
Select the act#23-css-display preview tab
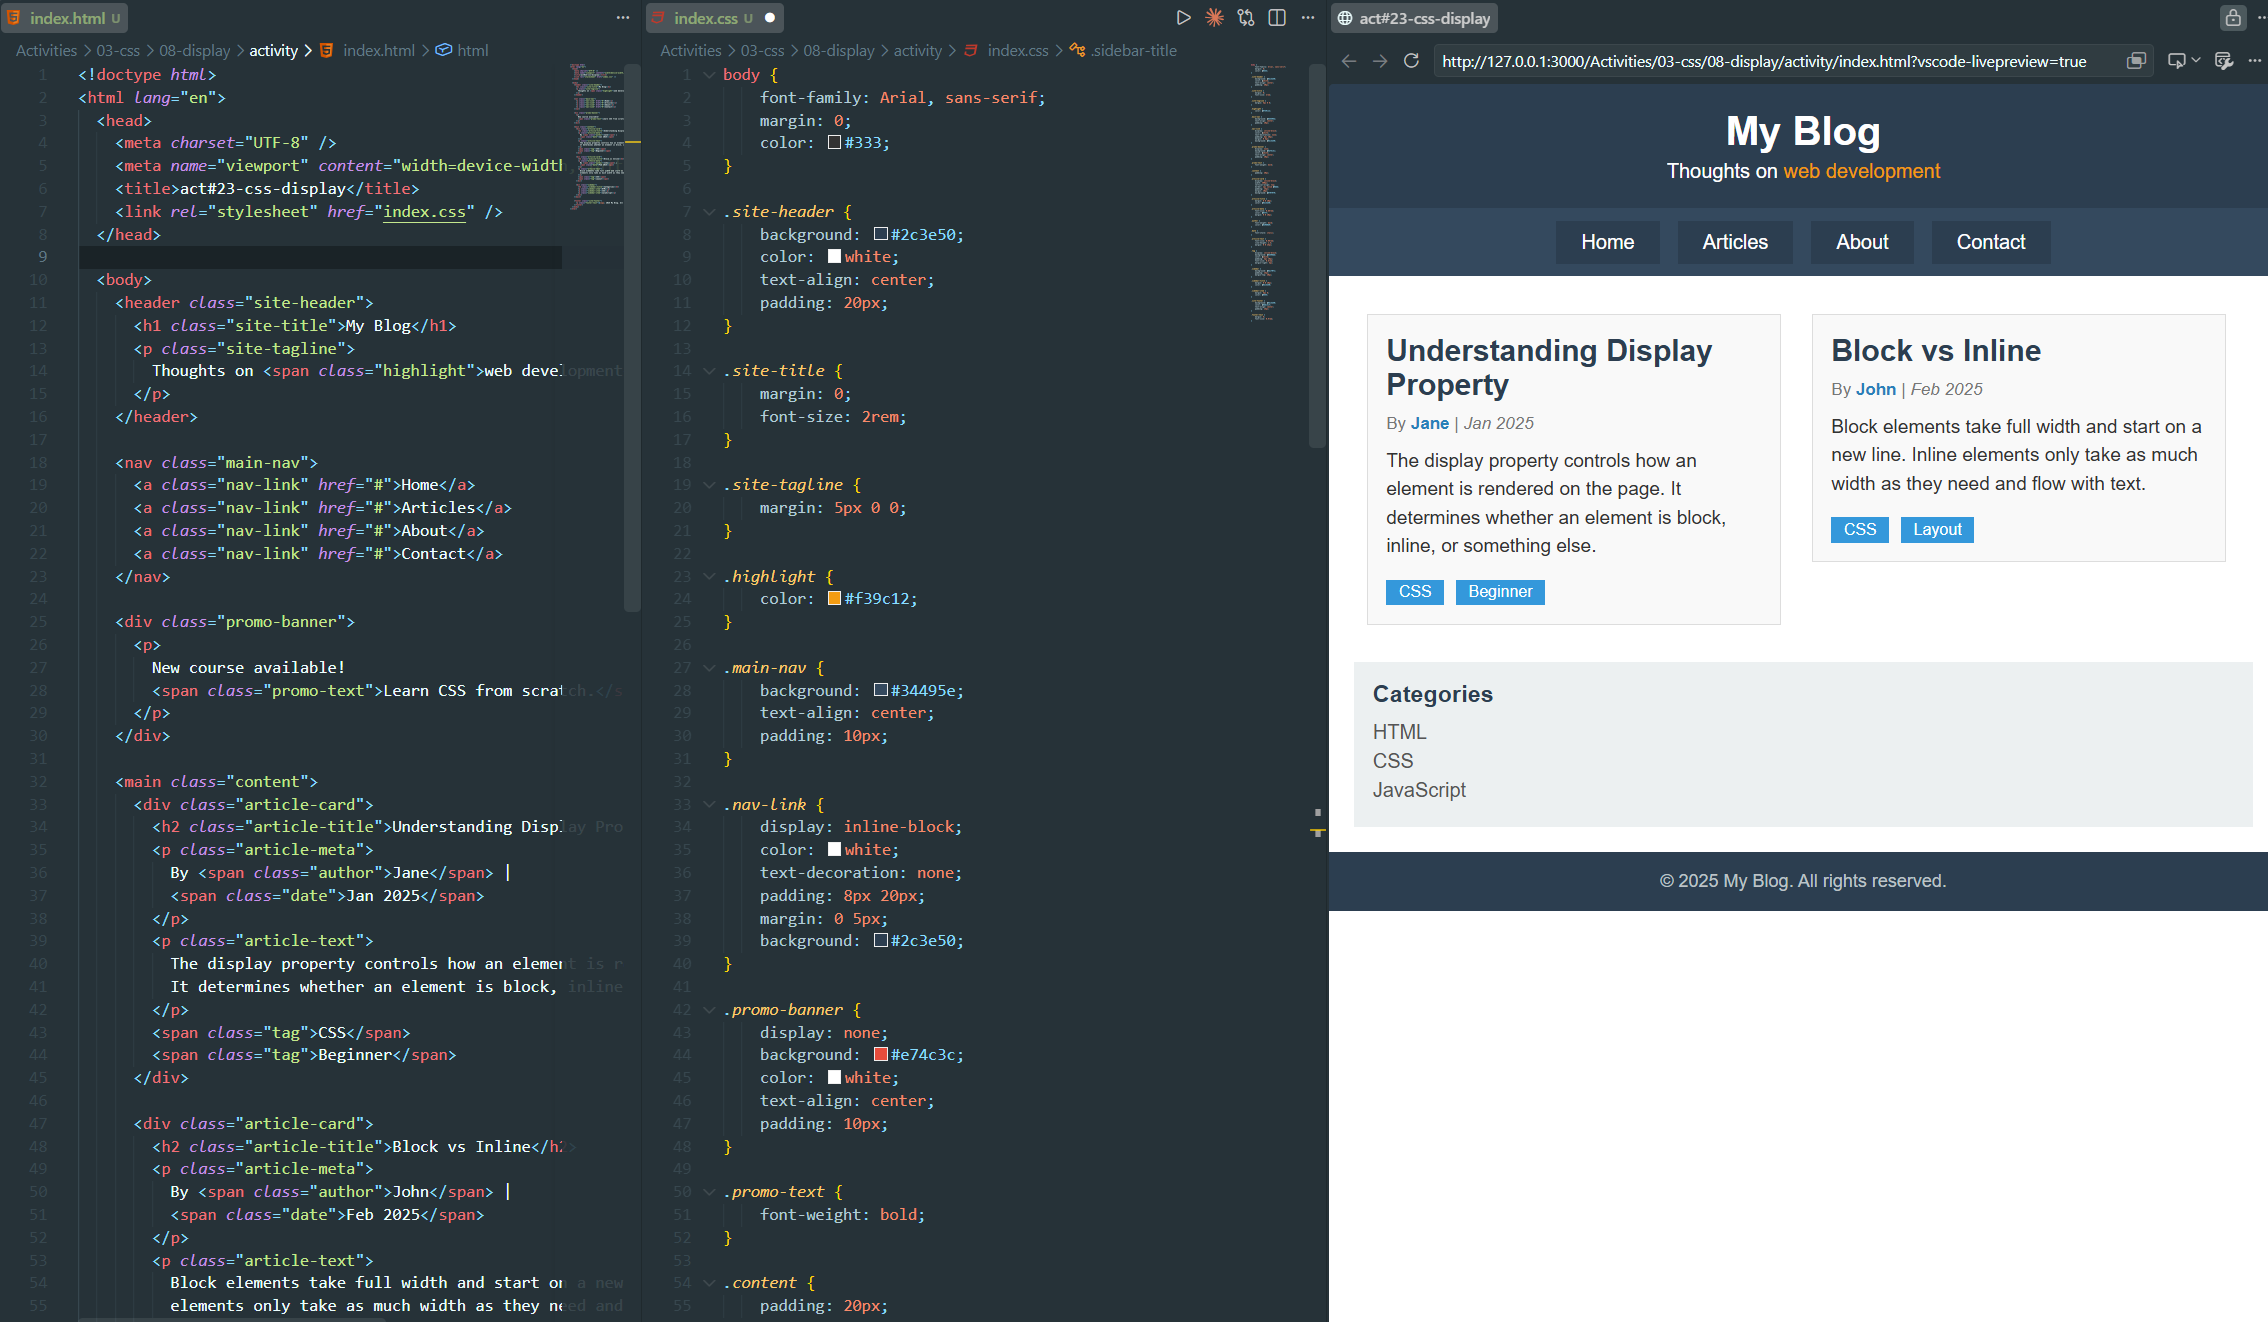pos(1414,18)
